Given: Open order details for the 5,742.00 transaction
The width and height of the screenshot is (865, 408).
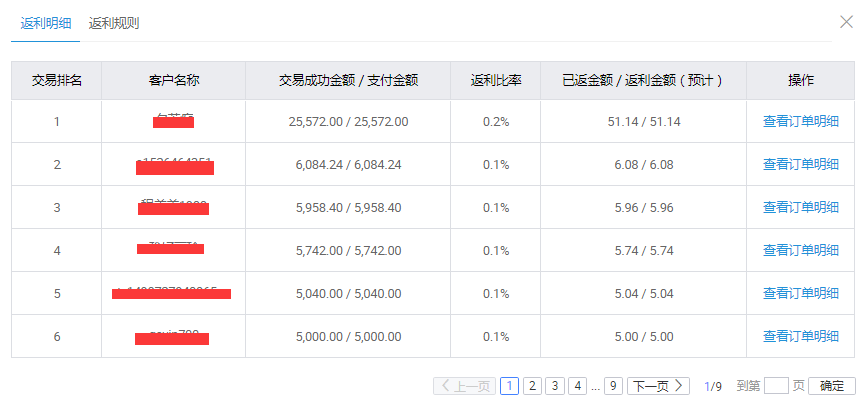Looking at the screenshot, I should pyautogui.click(x=800, y=250).
